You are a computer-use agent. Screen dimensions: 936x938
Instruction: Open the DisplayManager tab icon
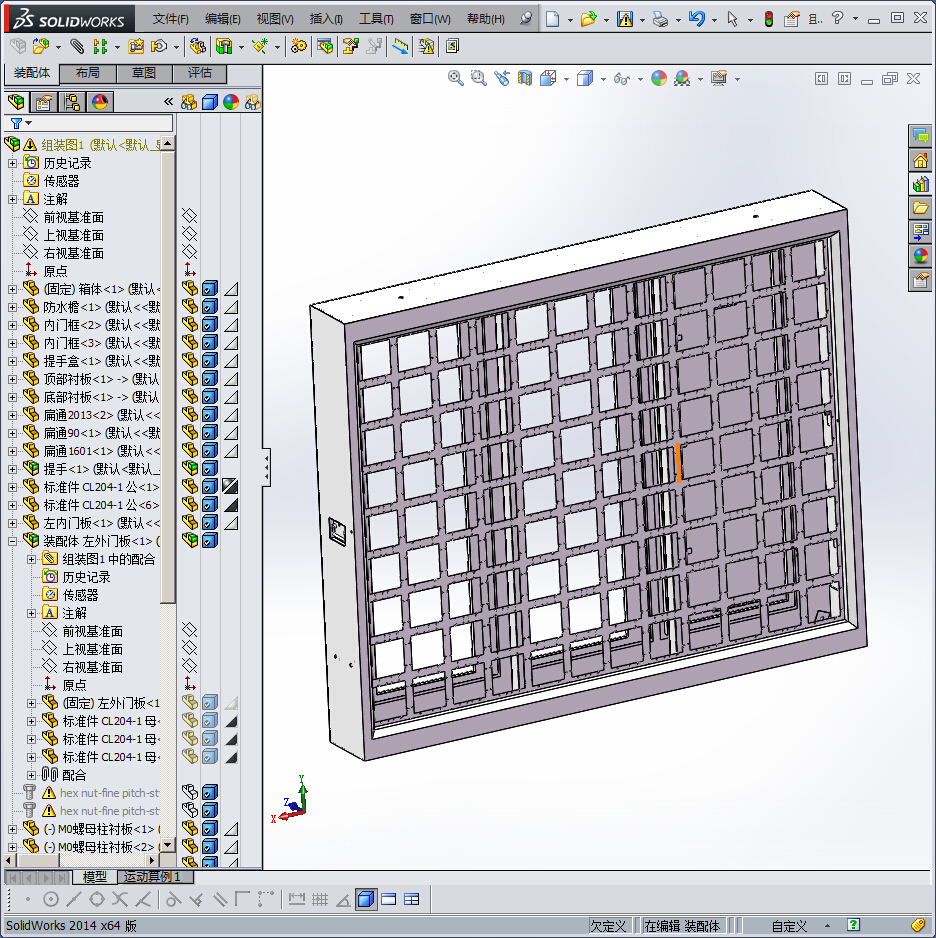click(x=100, y=102)
